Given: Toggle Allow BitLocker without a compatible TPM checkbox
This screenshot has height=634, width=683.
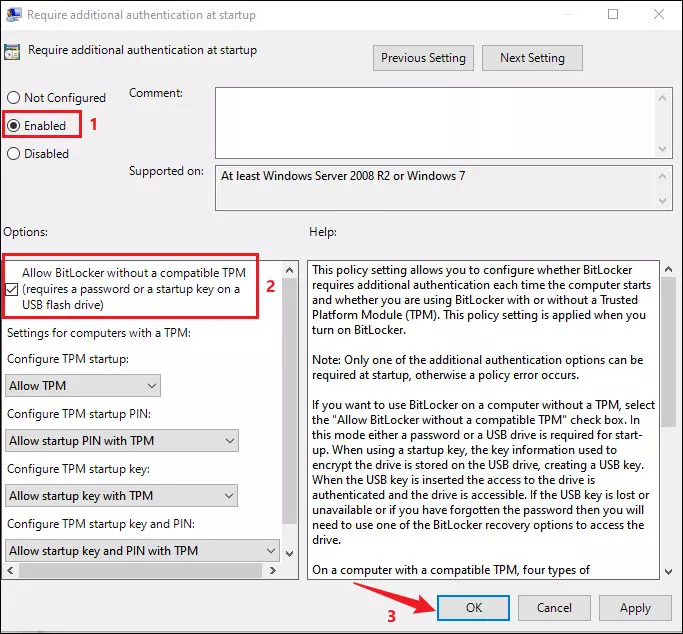Looking at the screenshot, I should pyautogui.click(x=12, y=289).
